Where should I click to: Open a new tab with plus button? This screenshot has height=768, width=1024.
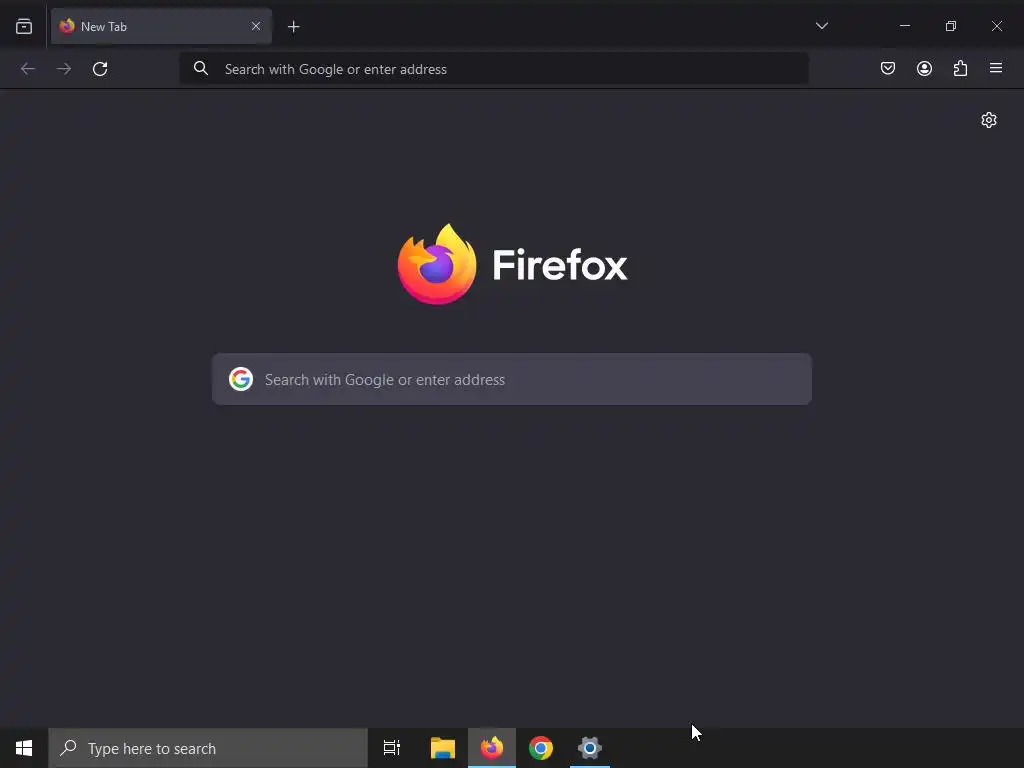tap(294, 27)
